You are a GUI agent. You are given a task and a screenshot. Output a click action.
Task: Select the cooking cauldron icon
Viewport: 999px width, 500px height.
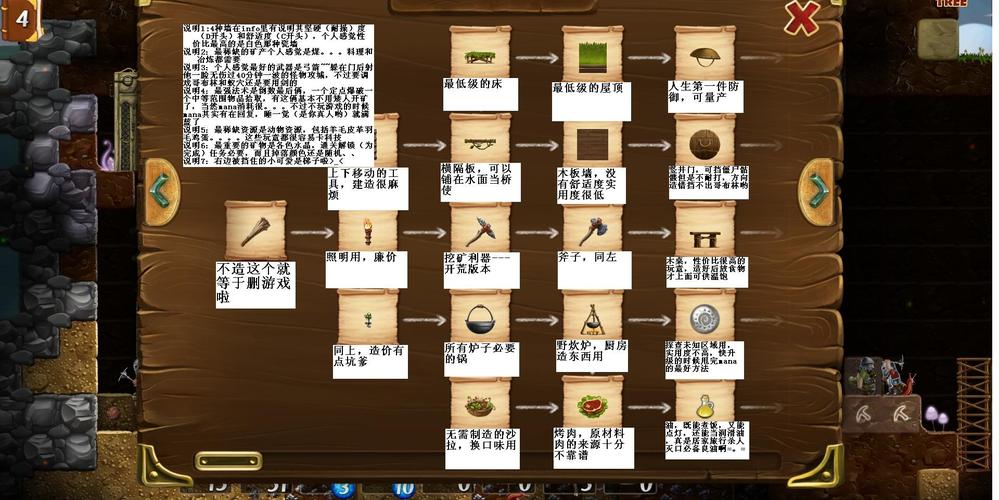pos(479,319)
